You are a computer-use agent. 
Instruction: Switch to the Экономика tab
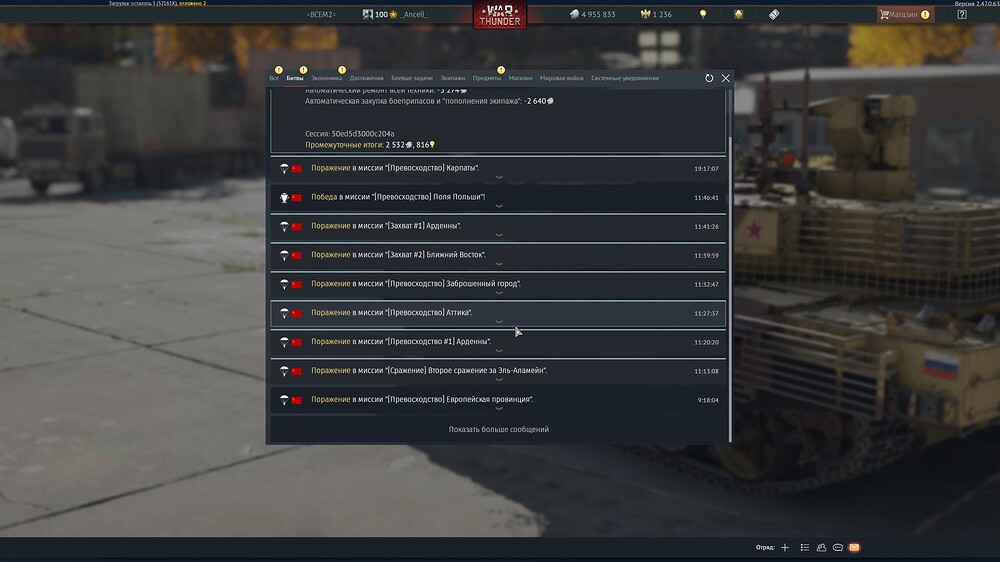pos(327,78)
